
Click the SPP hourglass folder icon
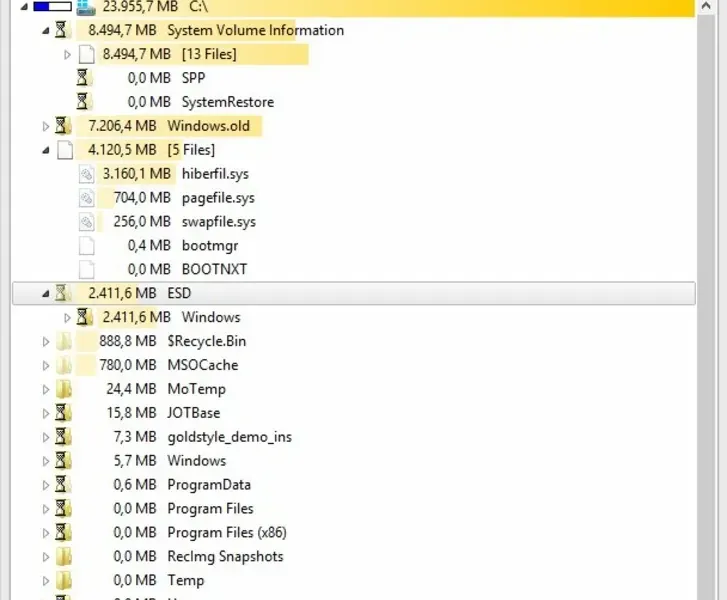(84, 78)
